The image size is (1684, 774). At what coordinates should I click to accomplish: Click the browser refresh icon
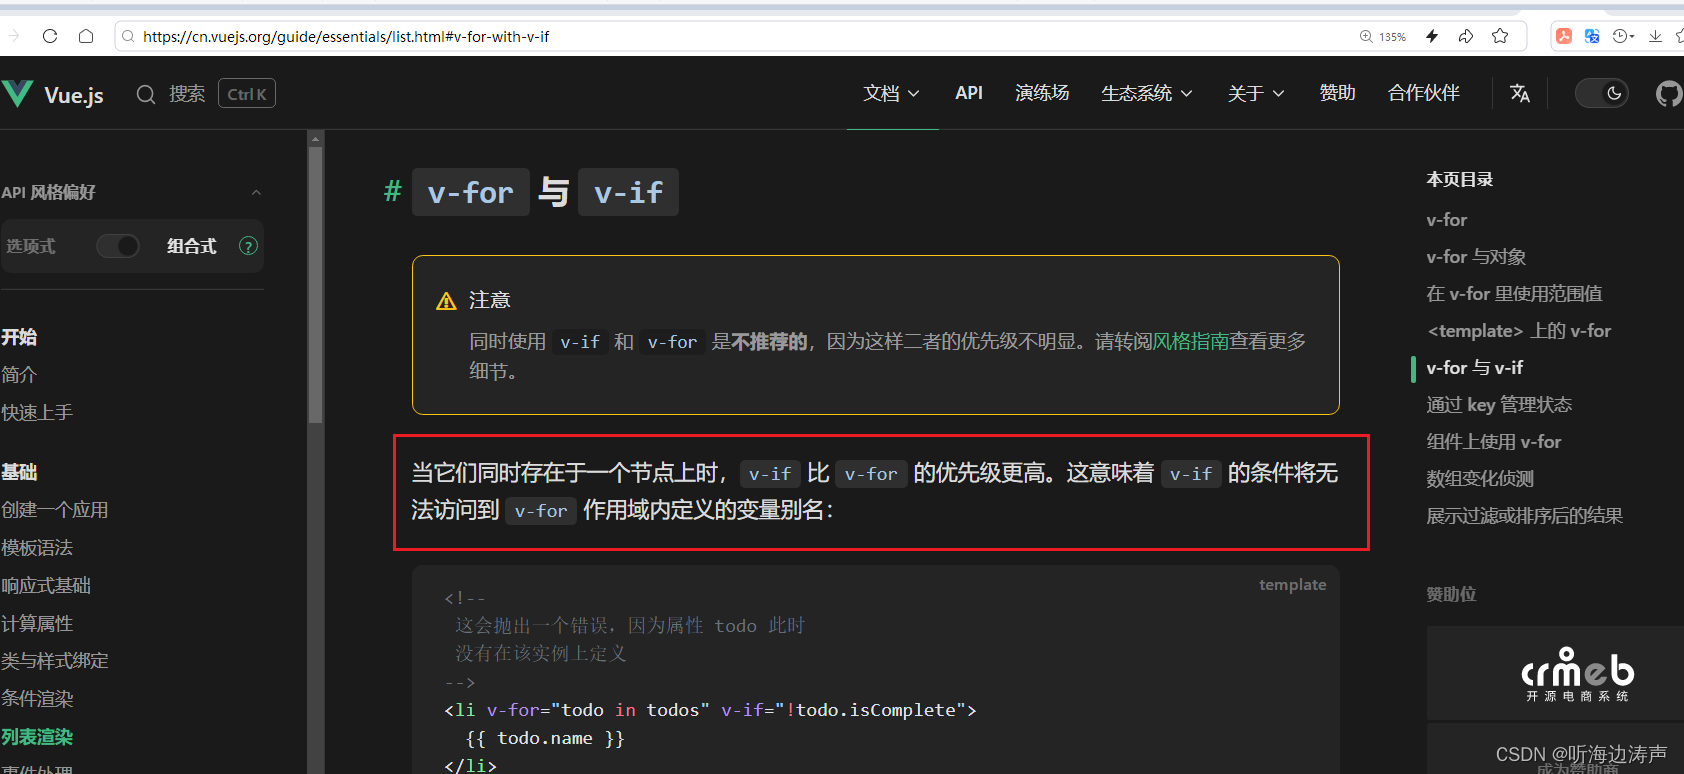pos(50,36)
